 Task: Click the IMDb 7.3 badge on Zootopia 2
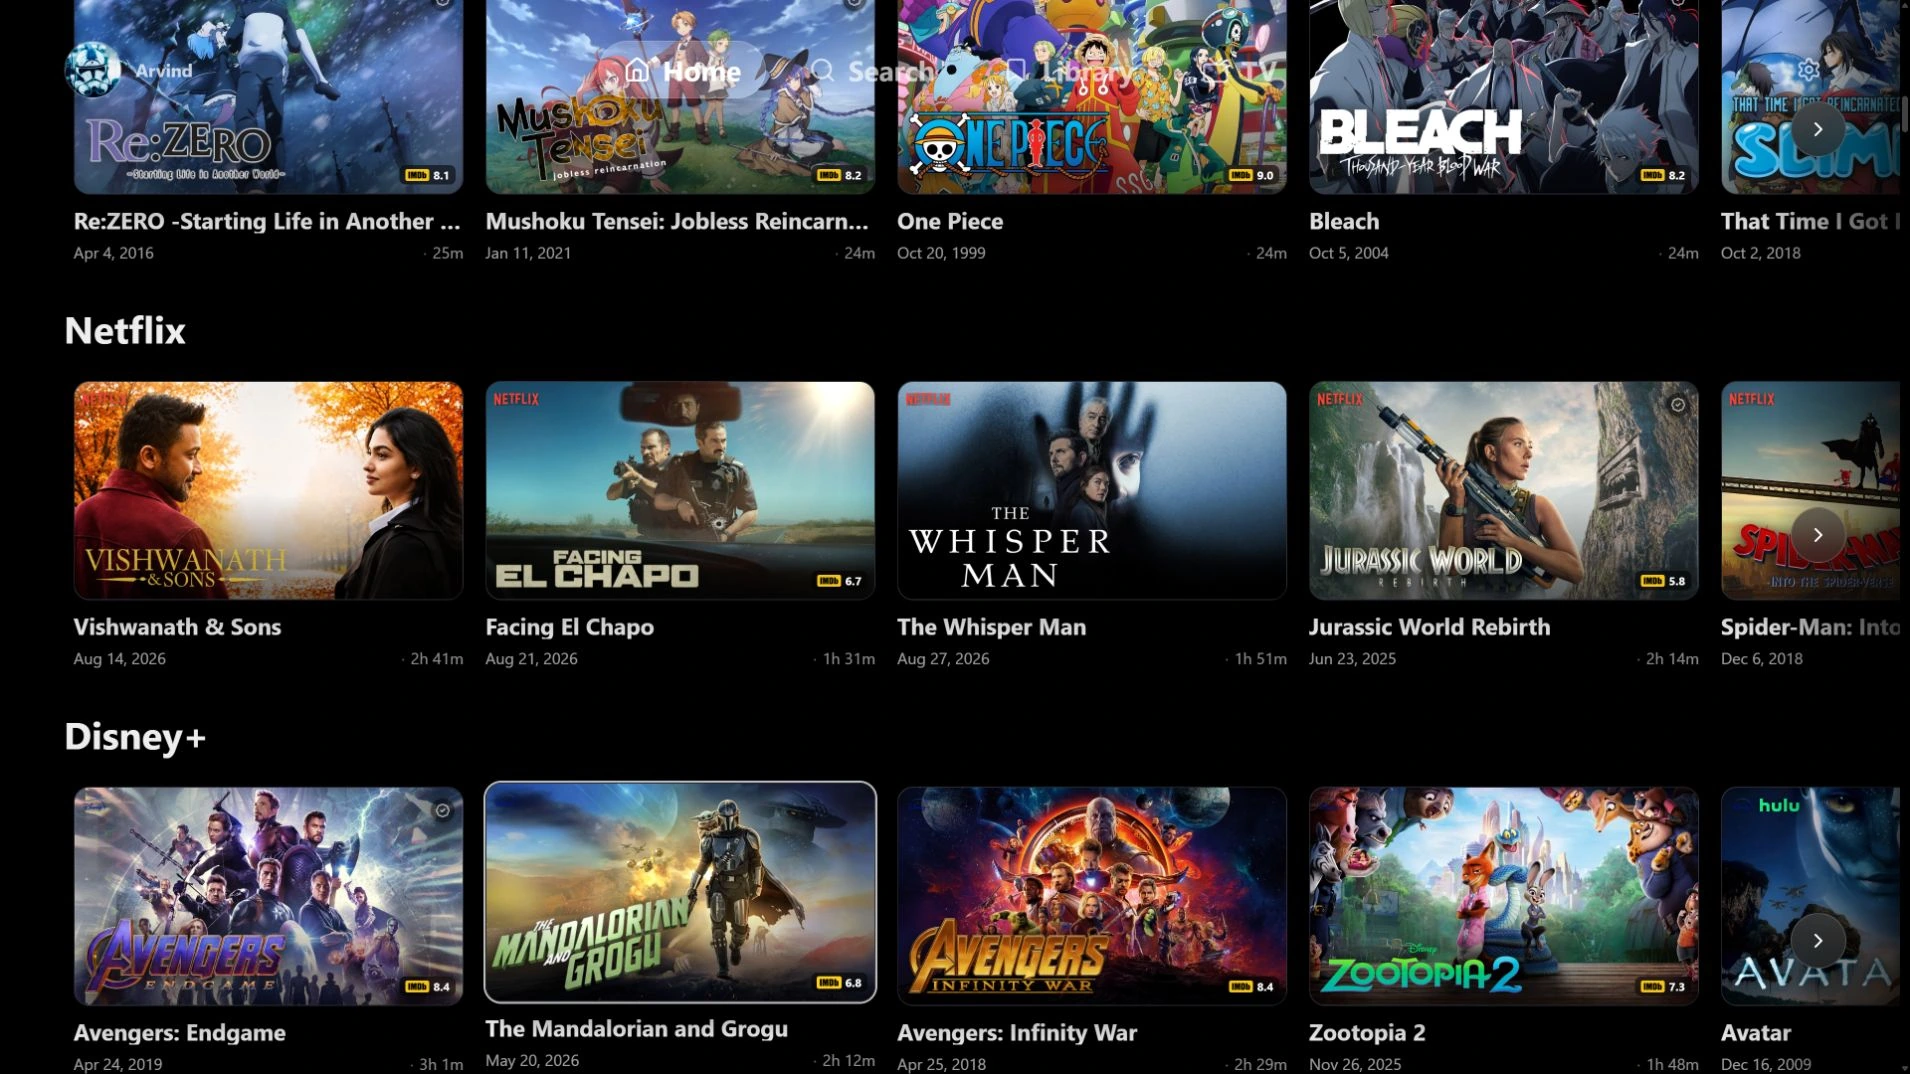pyautogui.click(x=1663, y=987)
